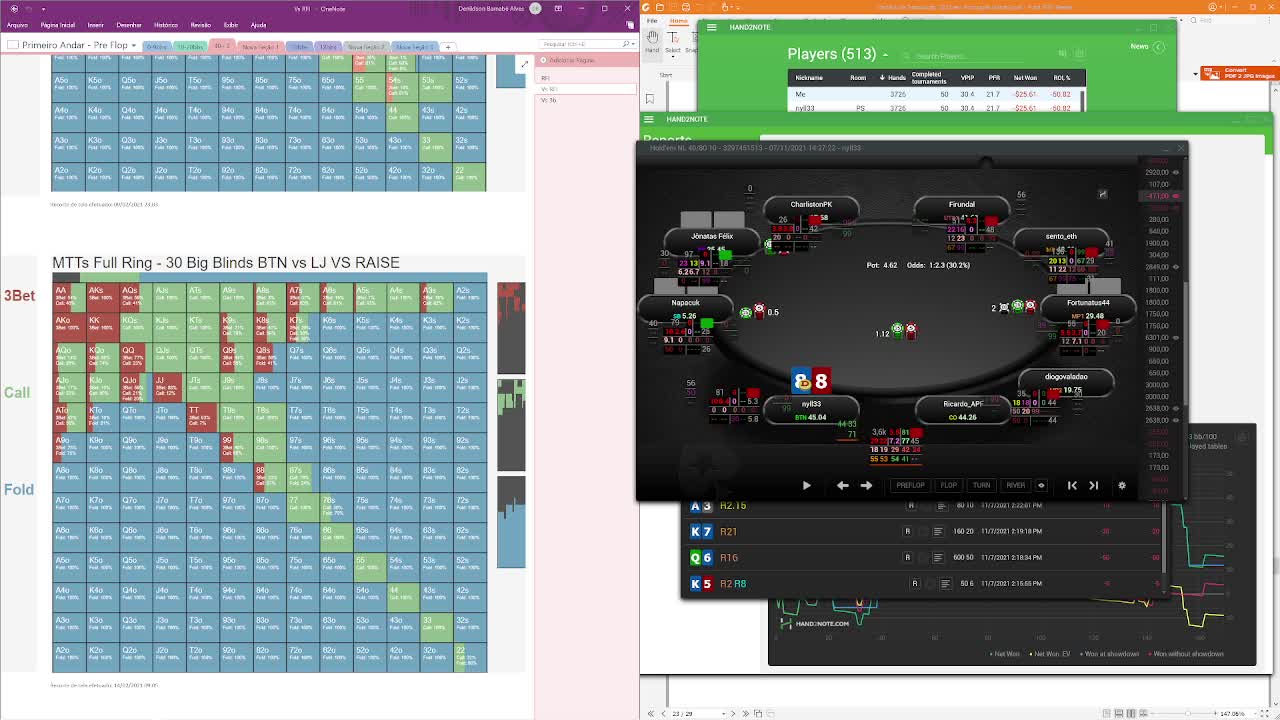Toggle 'Won without showdown' series in graph legend
Viewport: 1280px width, 720px height.
(x=1186, y=654)
